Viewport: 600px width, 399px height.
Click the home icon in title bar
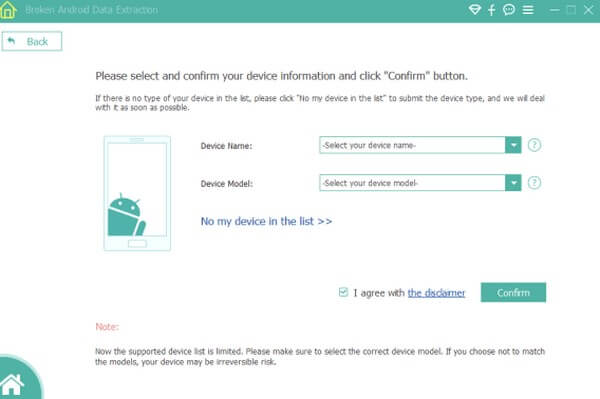(8, 10)
